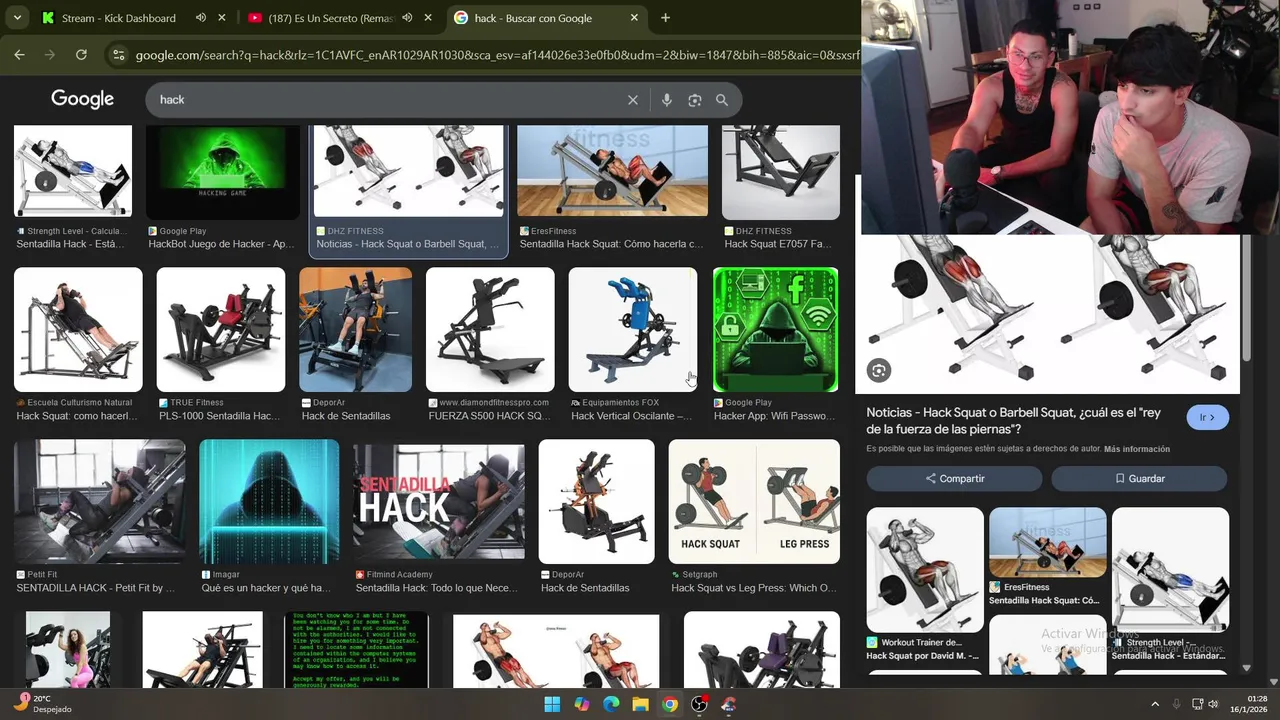Go forward in browser history
1280x720 pixels.
click(x=50, y=55)
